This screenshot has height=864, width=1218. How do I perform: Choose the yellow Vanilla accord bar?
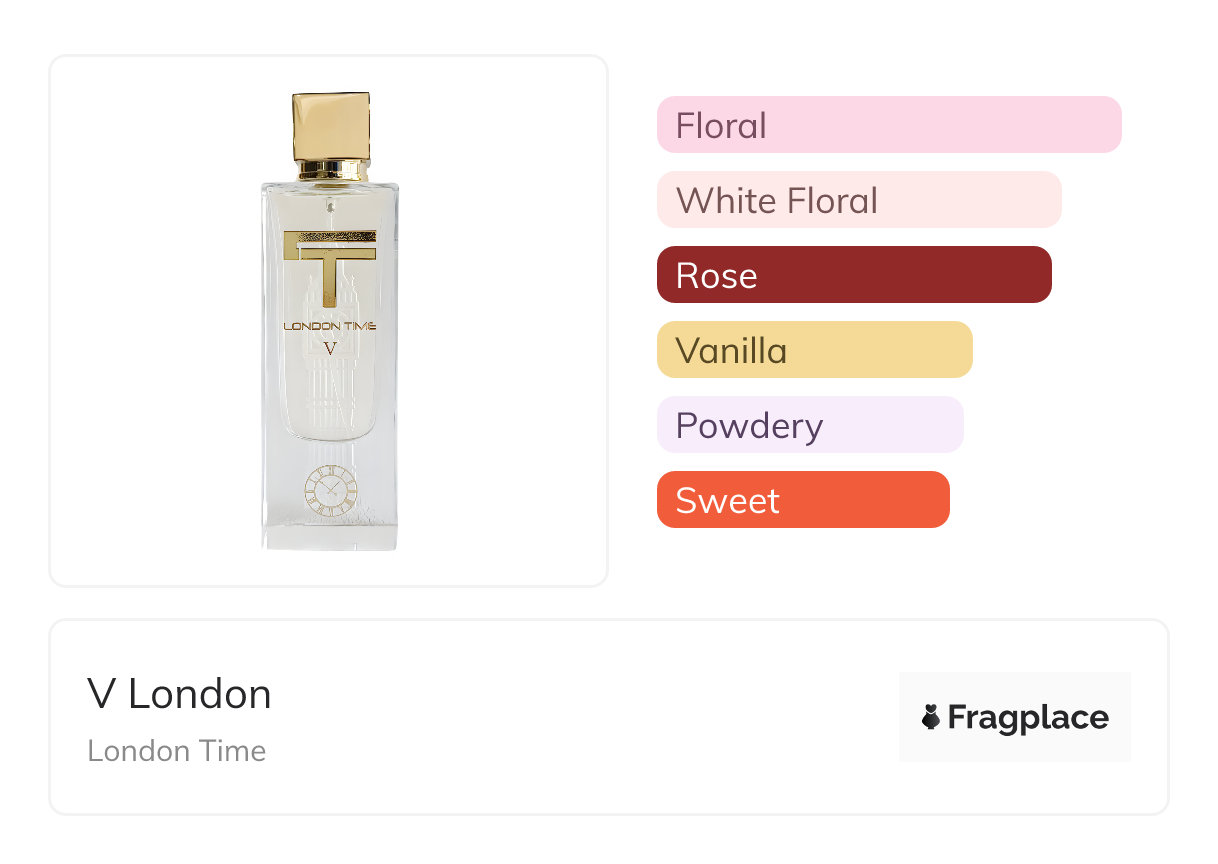pos(814,350)
